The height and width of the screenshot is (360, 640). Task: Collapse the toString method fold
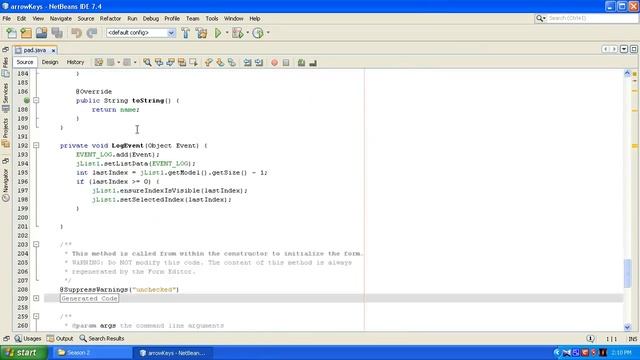(36, 100)
